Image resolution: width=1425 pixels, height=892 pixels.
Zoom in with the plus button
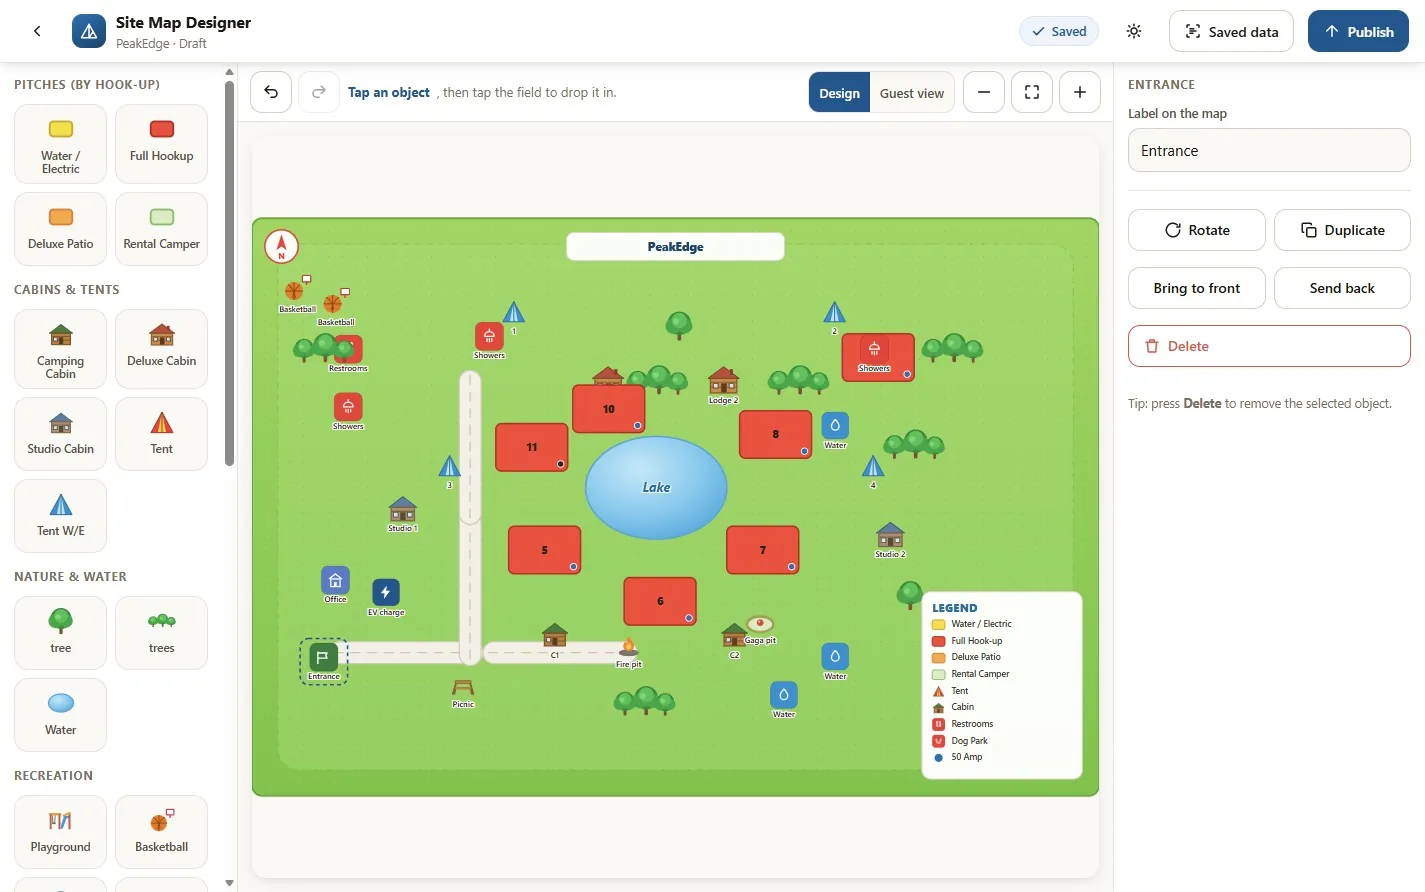pyautogui.click(x=1080, y=92)
